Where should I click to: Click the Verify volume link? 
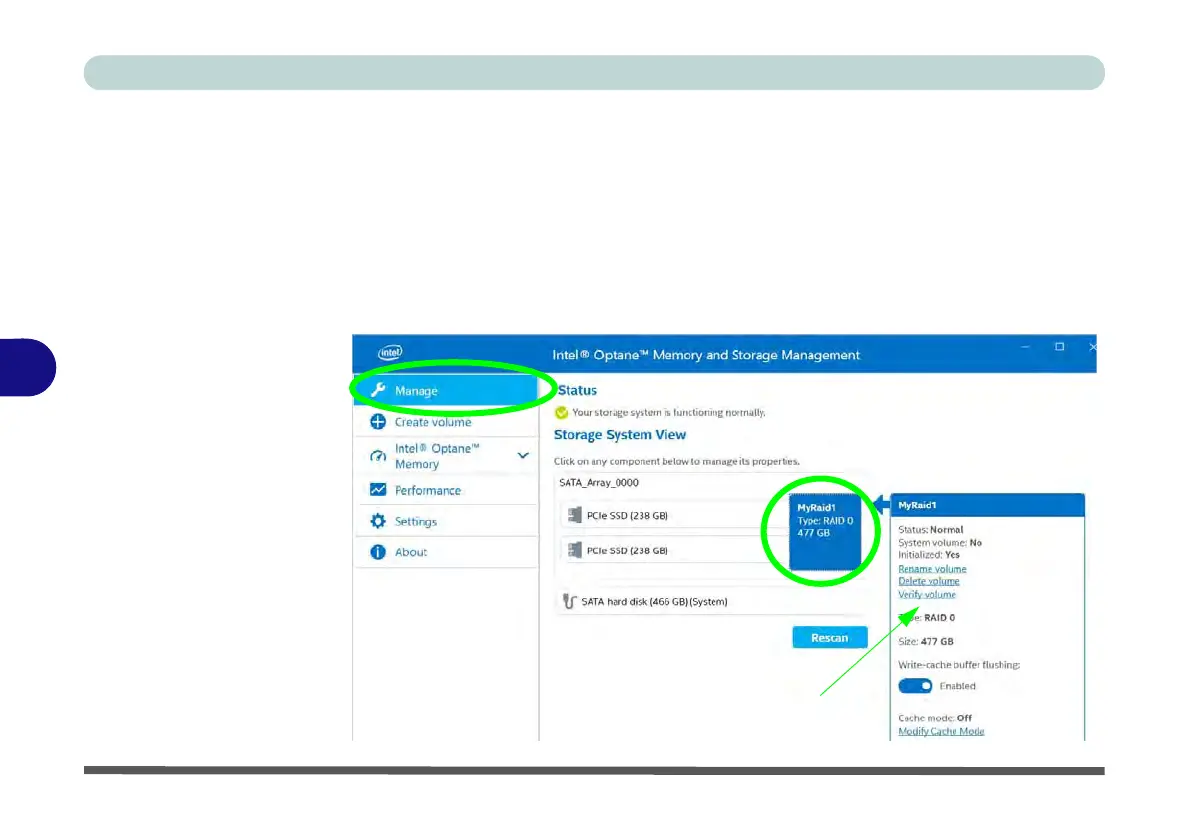(x=927, y=594)
